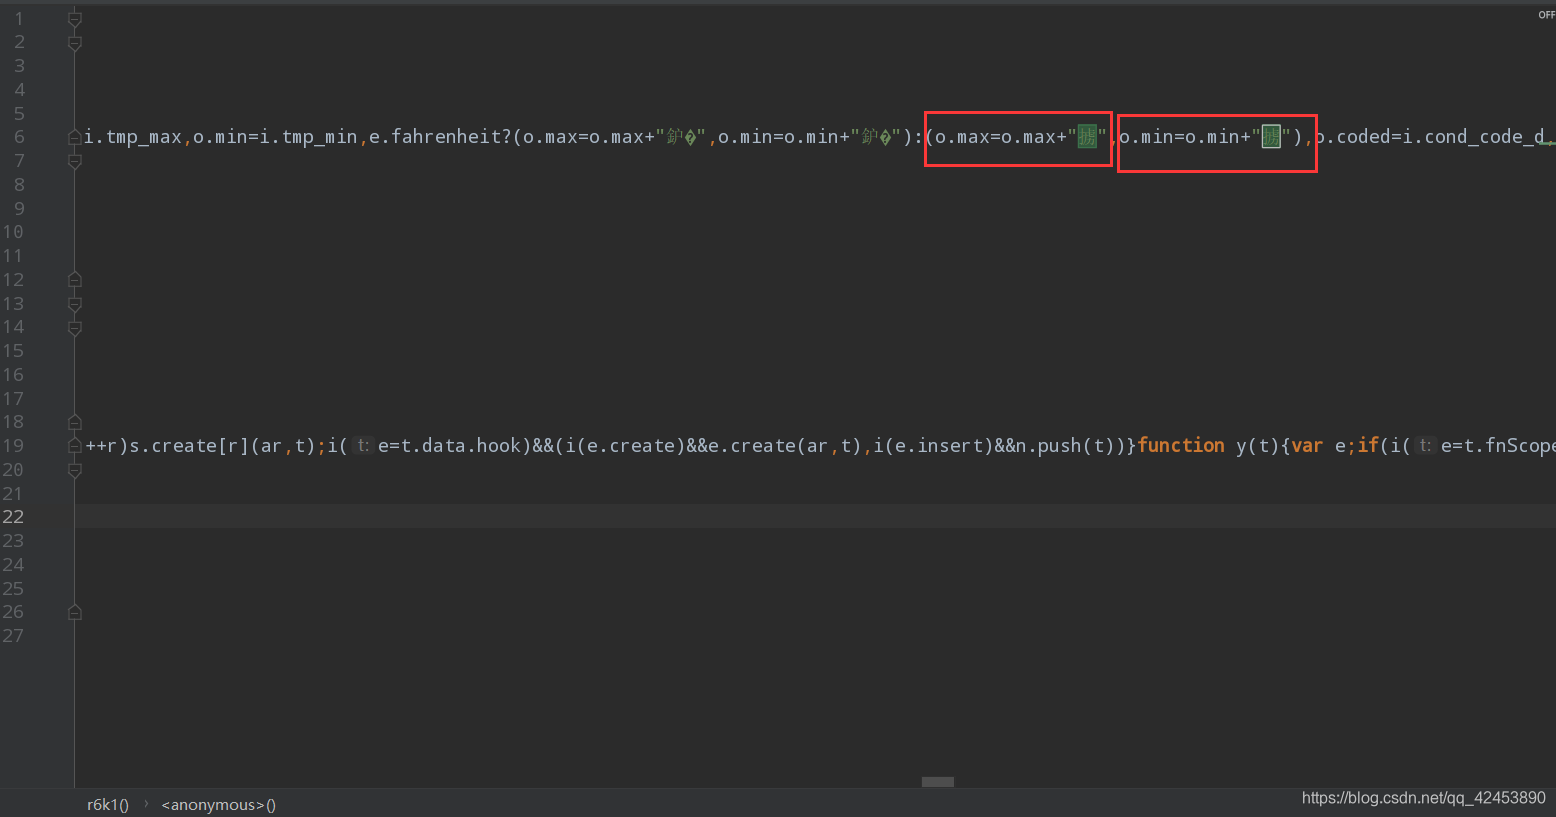Viewport: 1556px width, 817px height.
Task: Click the 'function' keyword on line 19
Action: (x=1181, y=445)
